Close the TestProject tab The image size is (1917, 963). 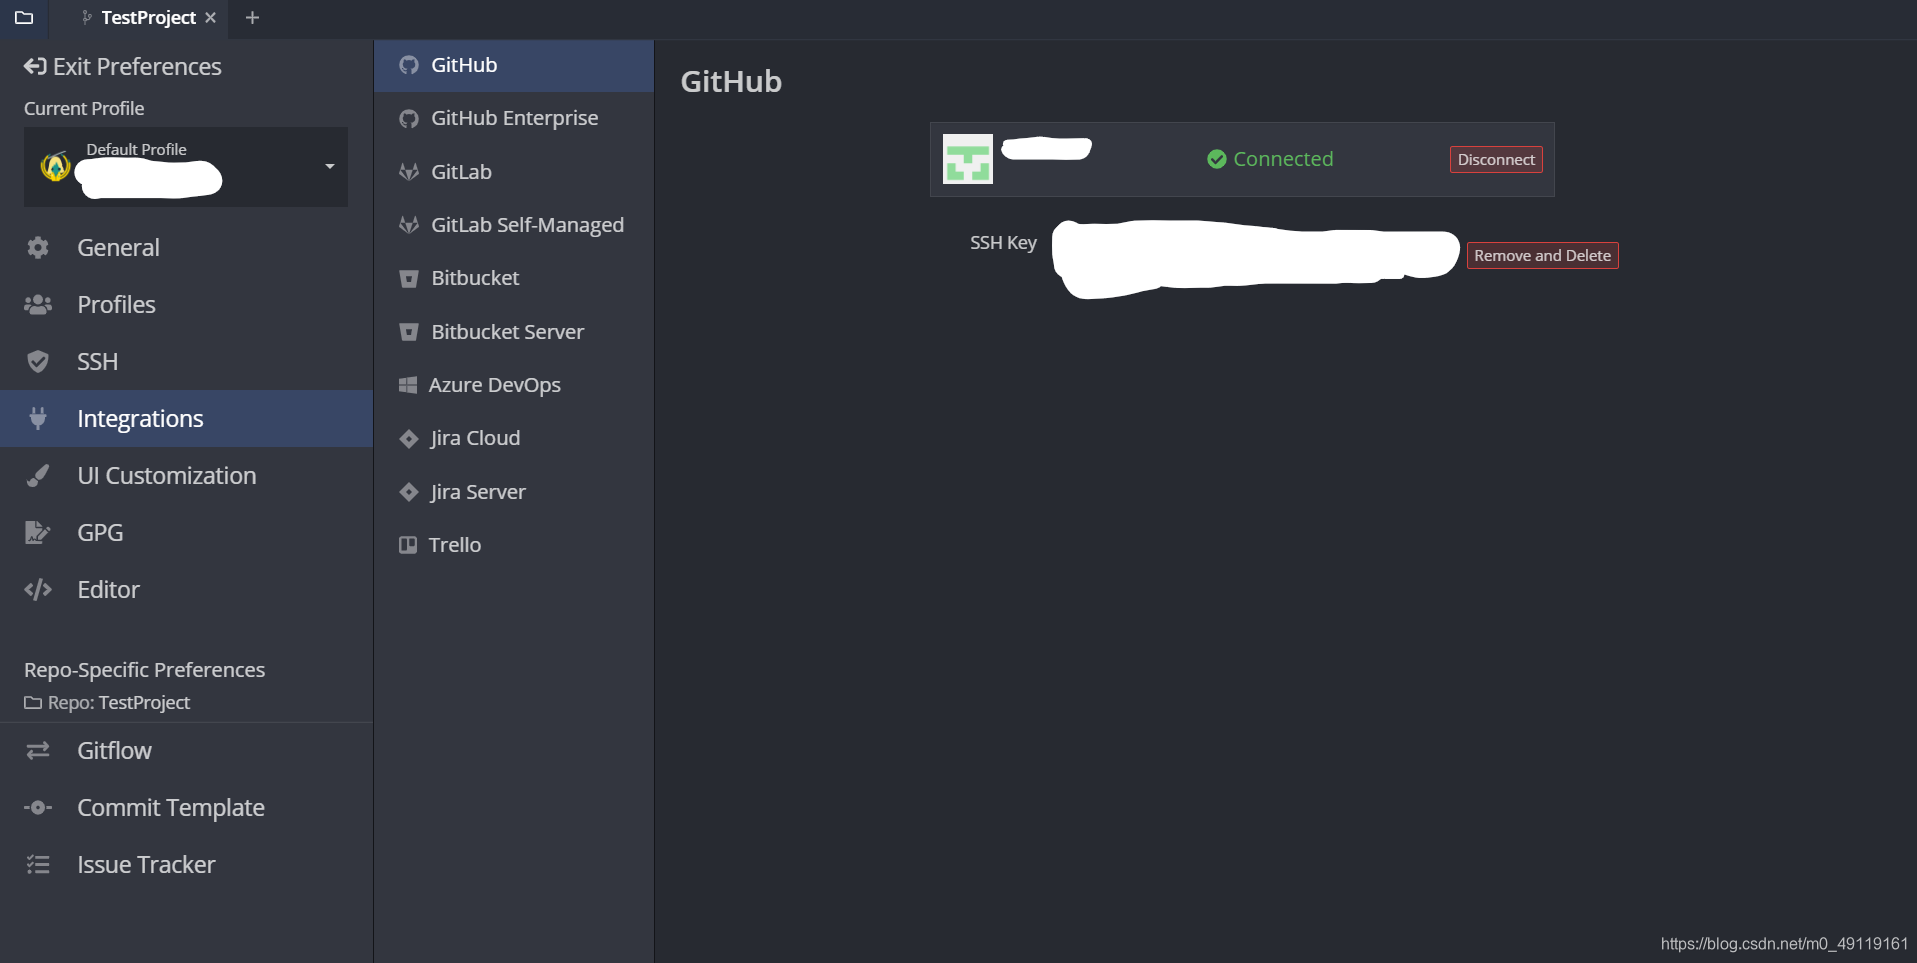[210, 18]
